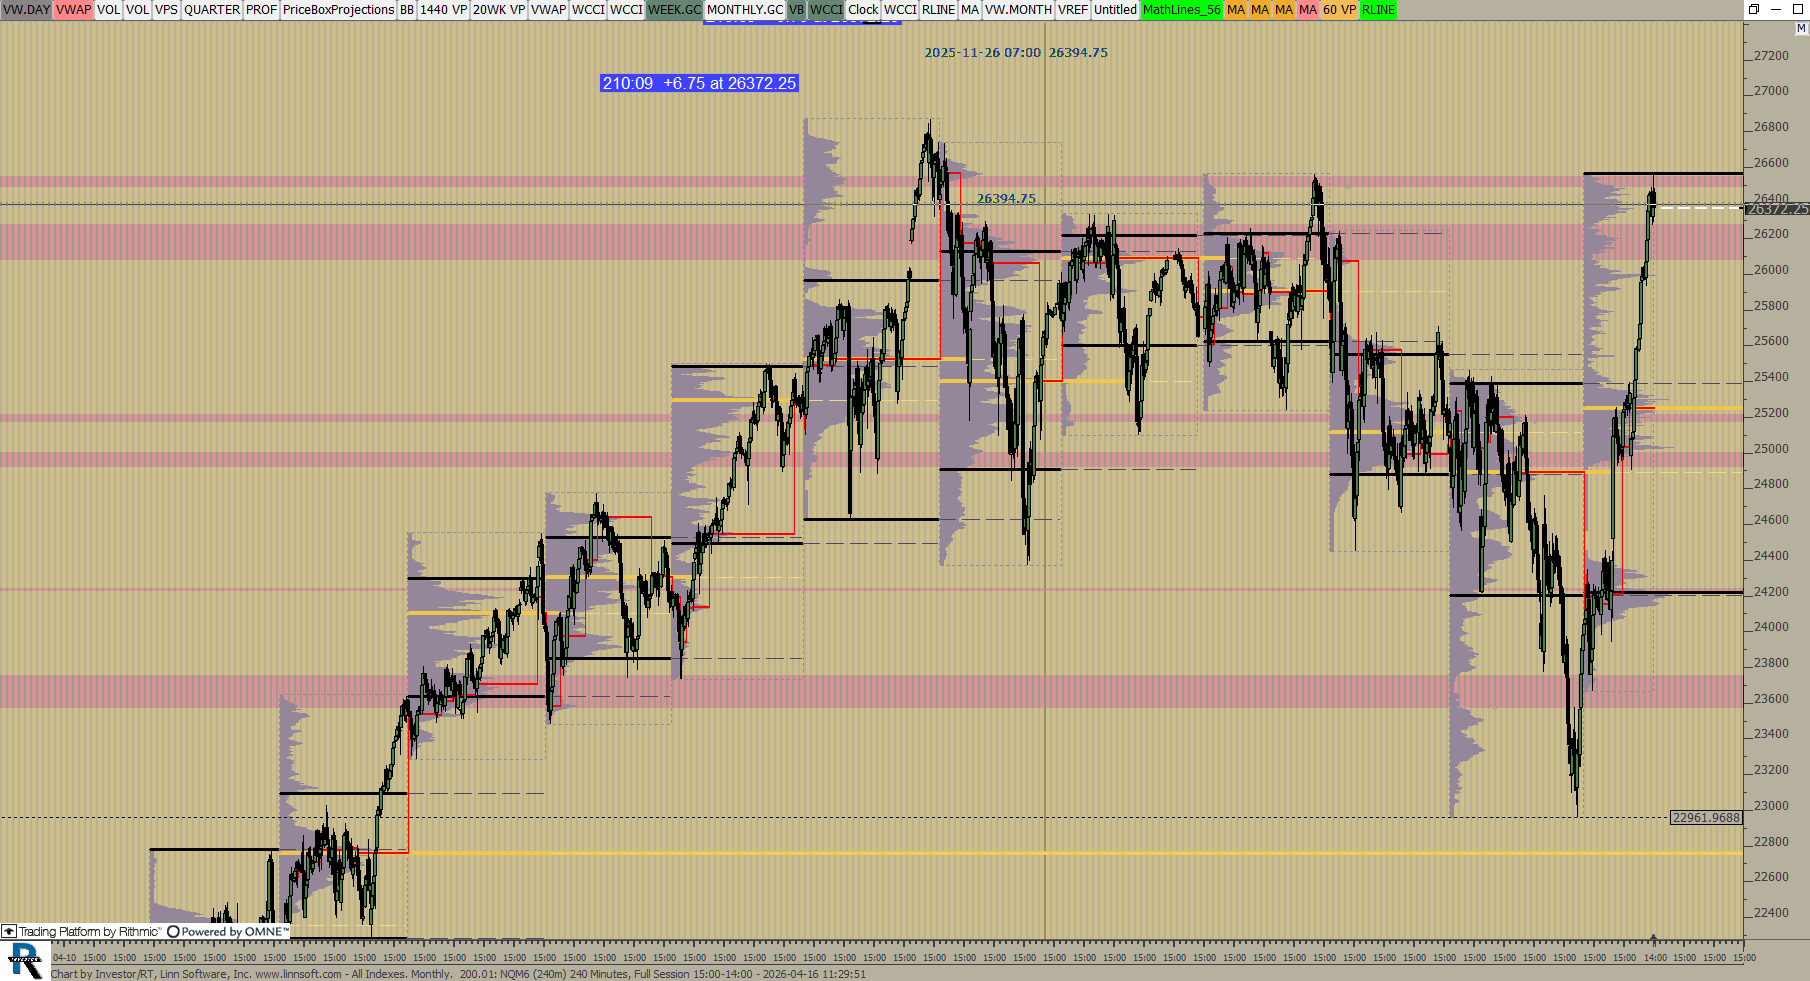The height and width of the screenshot is (981, 1810).
Task: Click the Investor/RT logo icon
Action: (x=25, y=960)
